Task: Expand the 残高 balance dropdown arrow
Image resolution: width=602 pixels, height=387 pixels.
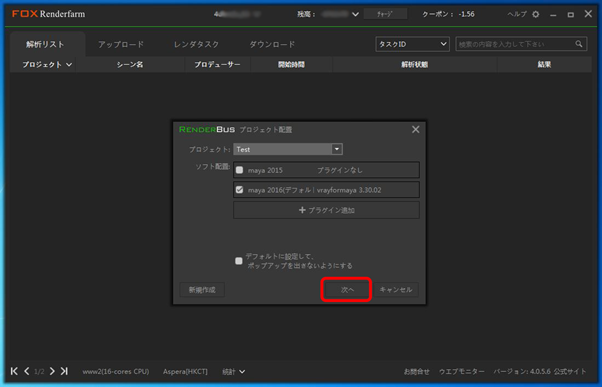Action: [x=356, y=14]
